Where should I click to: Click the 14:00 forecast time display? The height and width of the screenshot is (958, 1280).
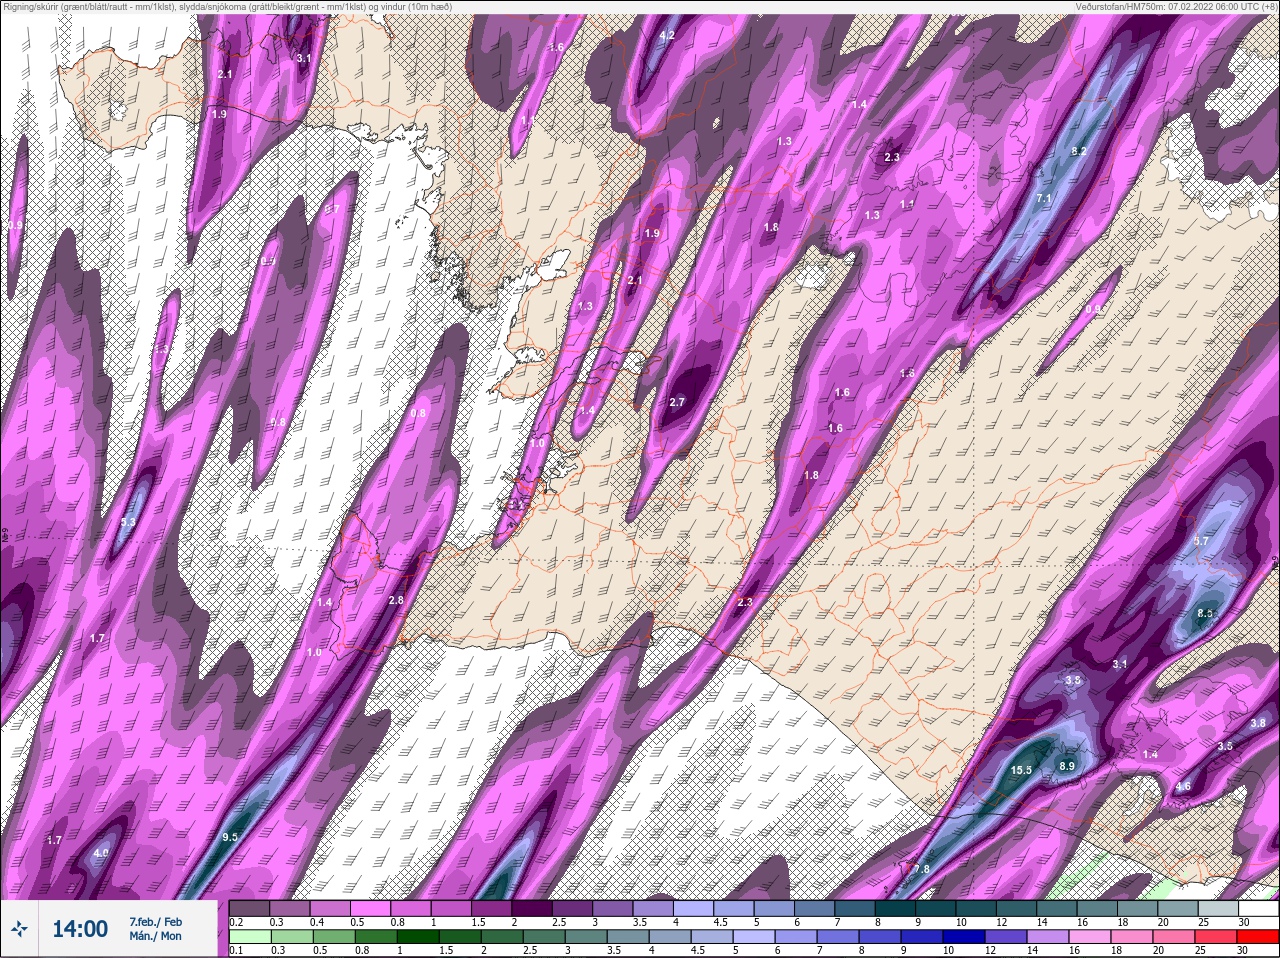[x=80, y=929]
